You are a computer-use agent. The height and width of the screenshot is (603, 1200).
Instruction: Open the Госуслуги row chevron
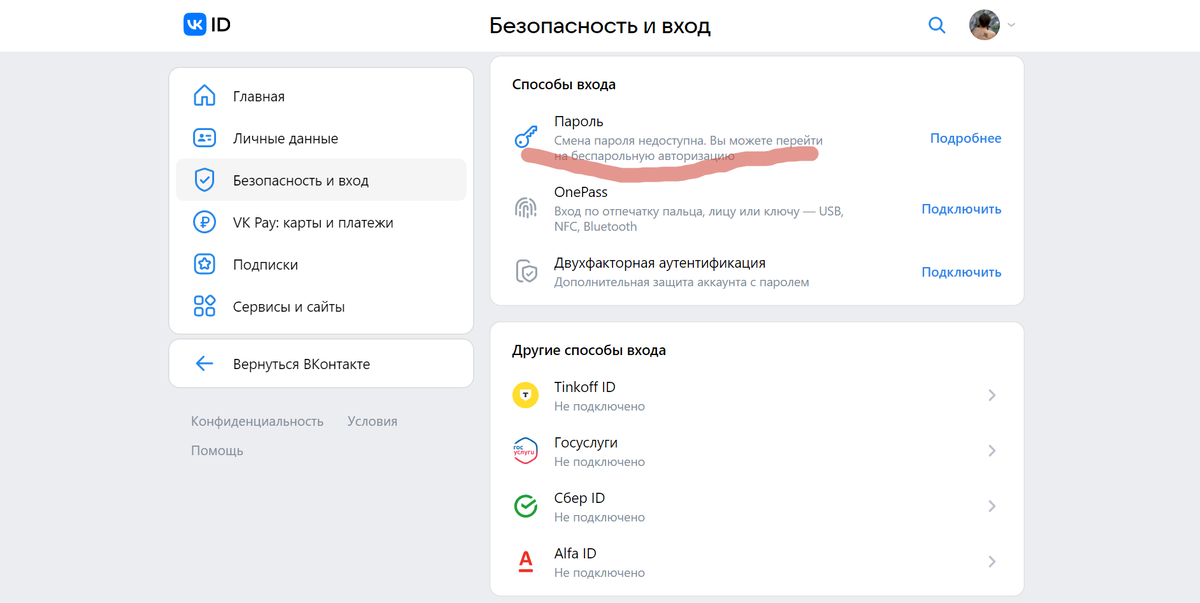(x=992, y=451)
